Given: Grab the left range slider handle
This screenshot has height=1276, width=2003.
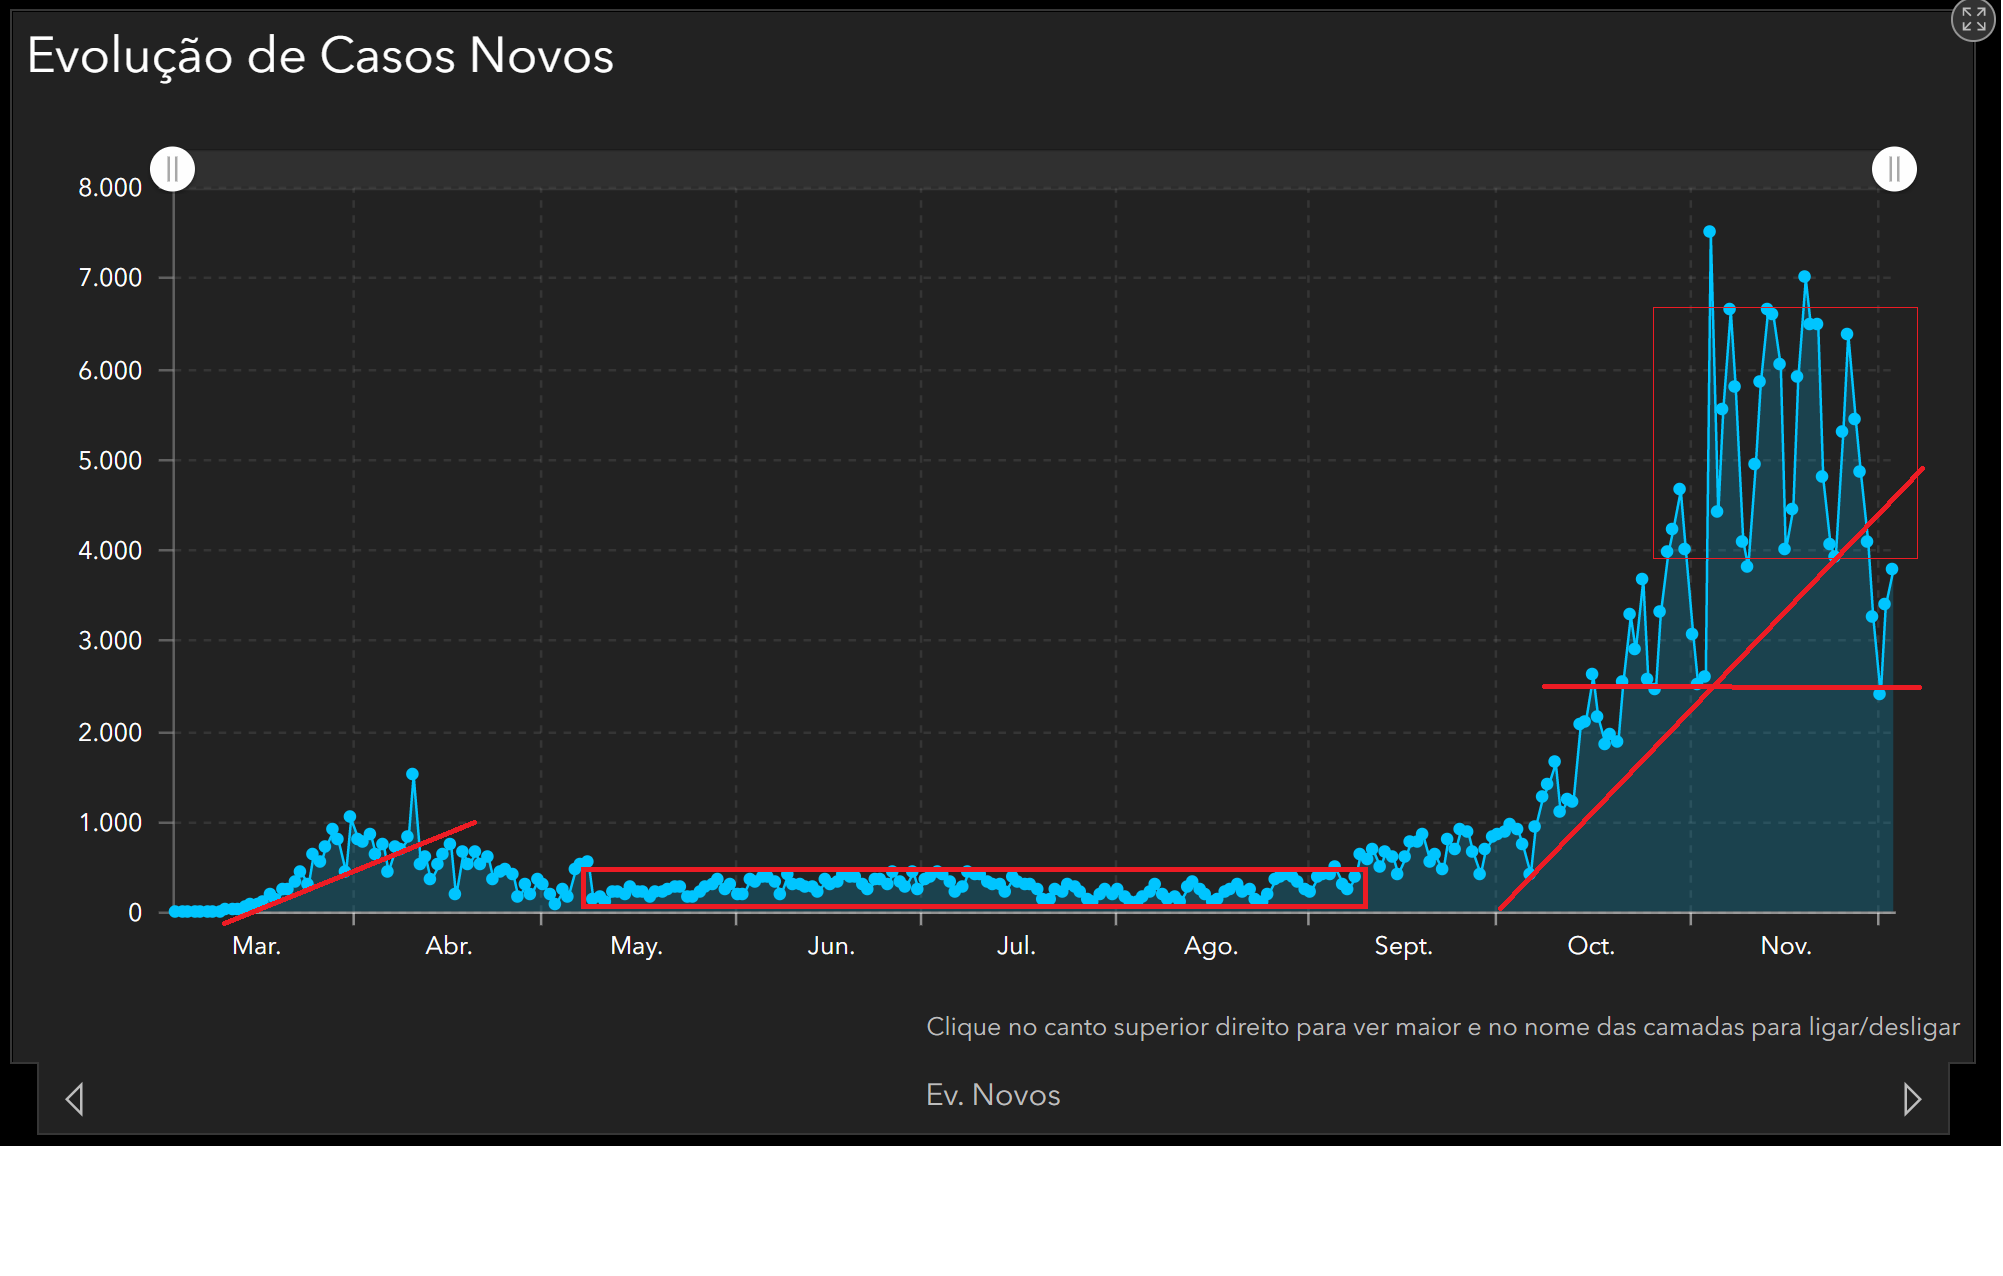Looking at the screenshot, I should click(x=173, y=169).
